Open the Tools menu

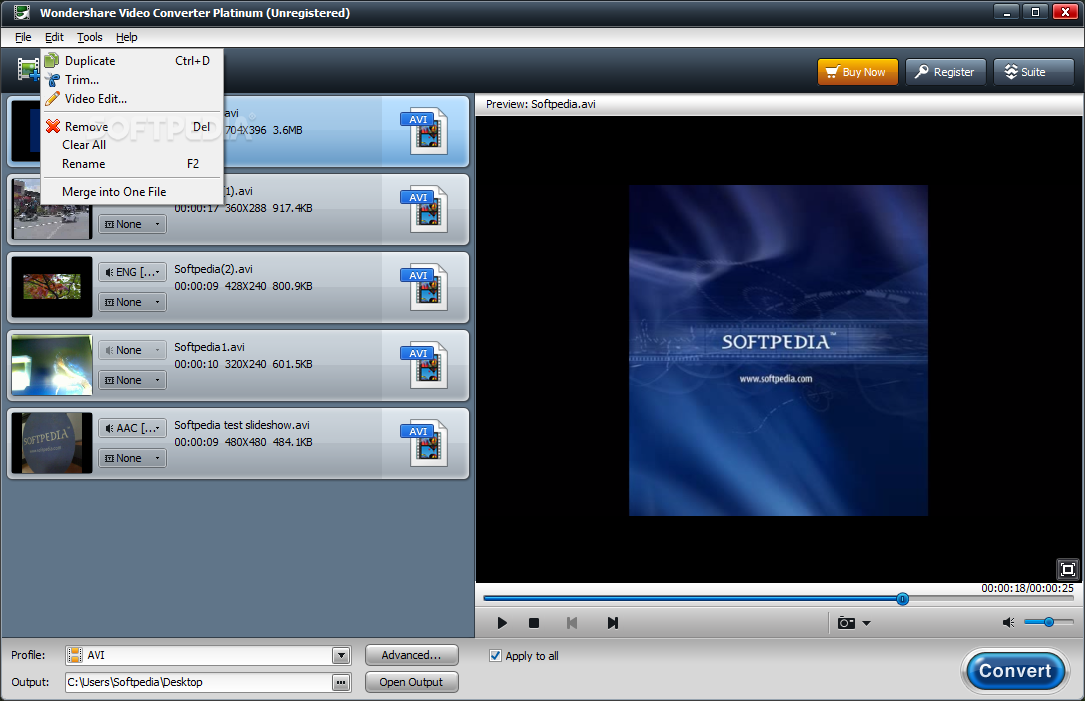pos(89,37)
